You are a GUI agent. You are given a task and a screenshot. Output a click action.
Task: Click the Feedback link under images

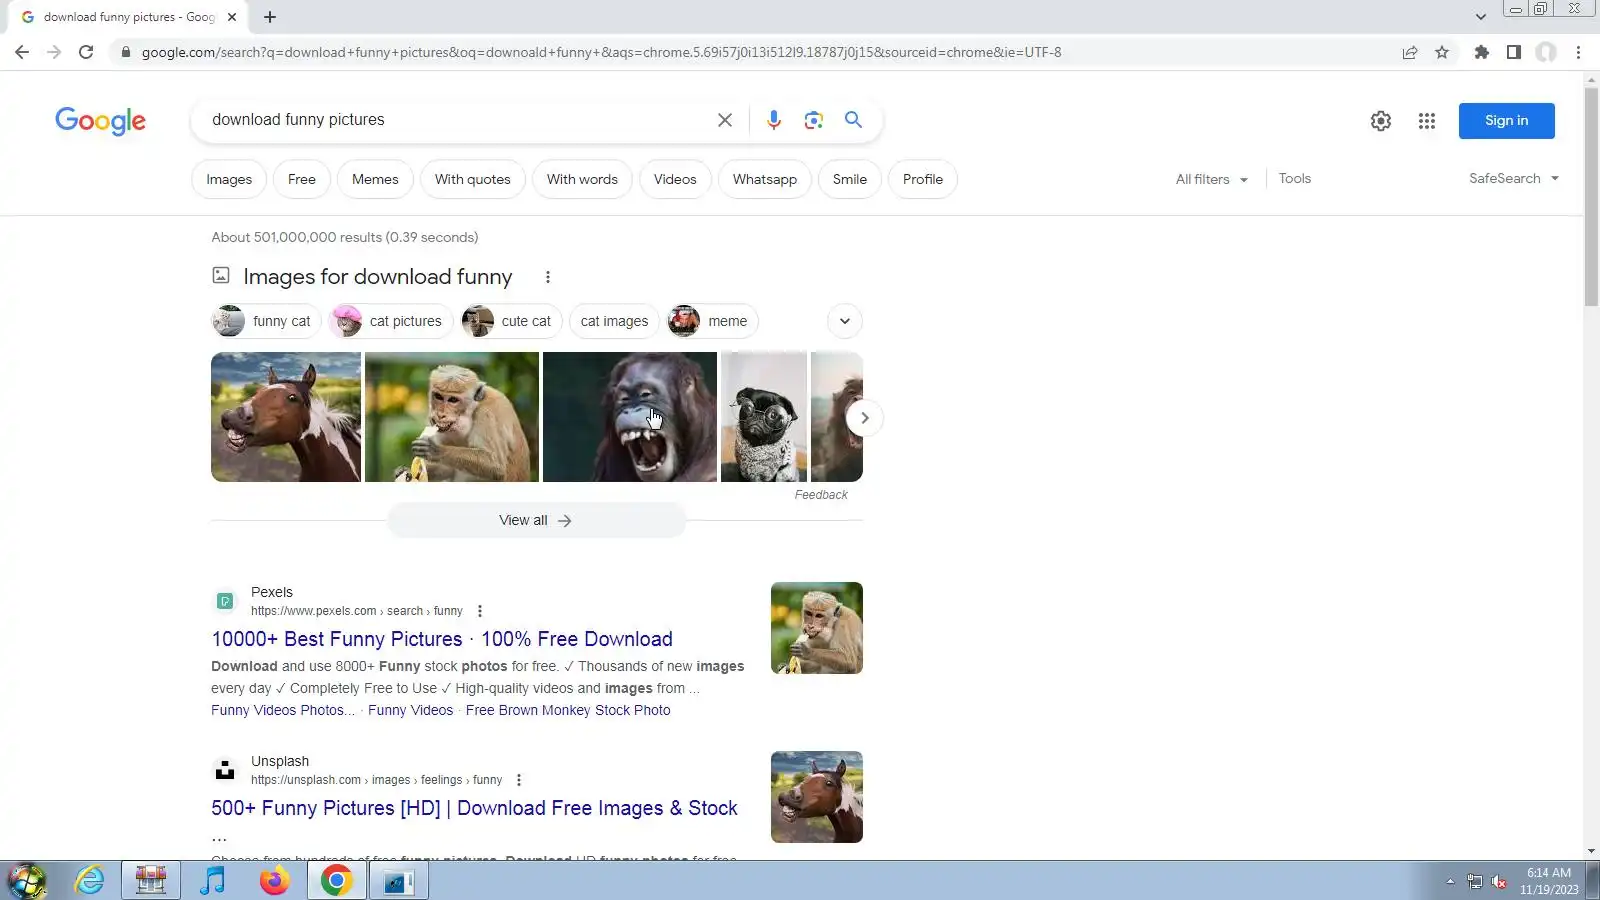pos(821,495)
